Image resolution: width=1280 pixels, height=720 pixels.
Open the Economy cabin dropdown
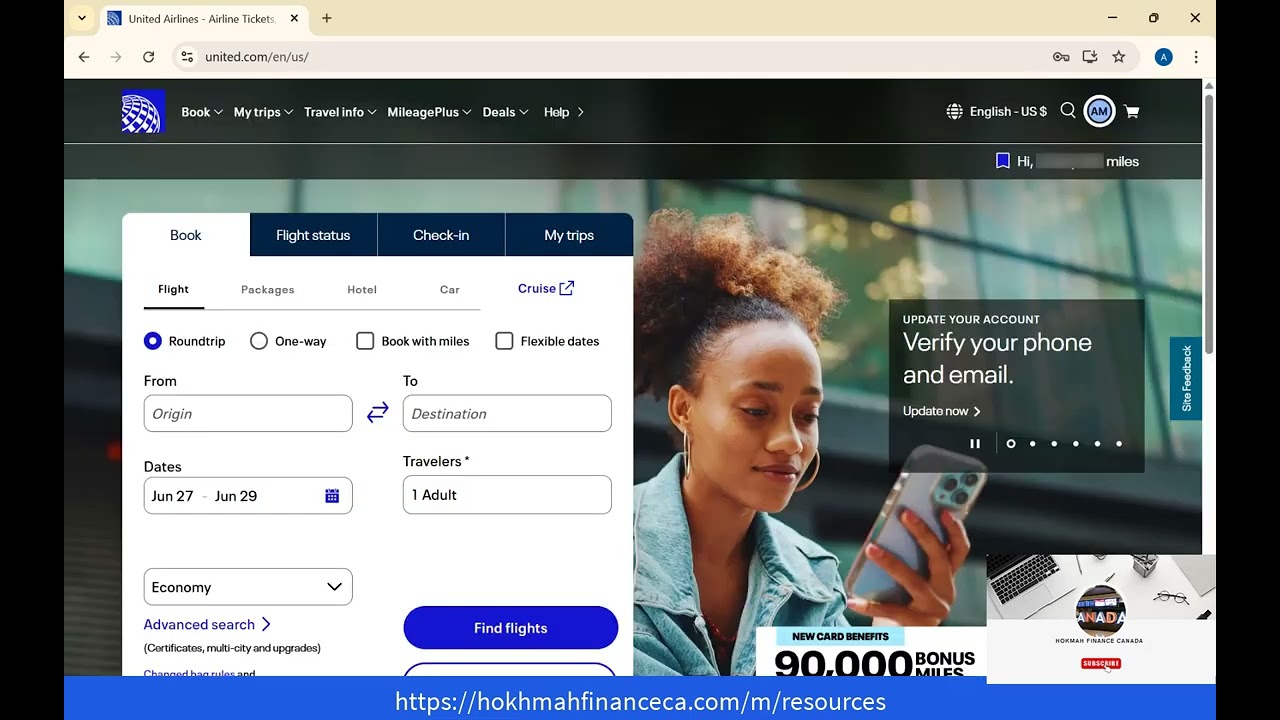[x=248, y=587]
